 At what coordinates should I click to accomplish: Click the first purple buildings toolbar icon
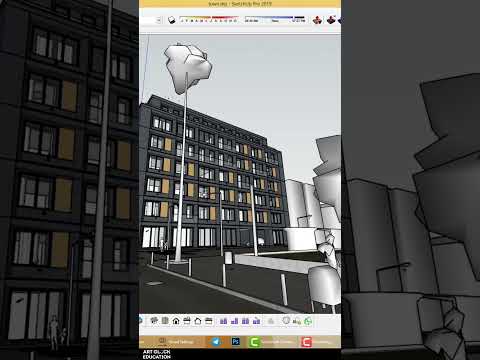[223, 321]
